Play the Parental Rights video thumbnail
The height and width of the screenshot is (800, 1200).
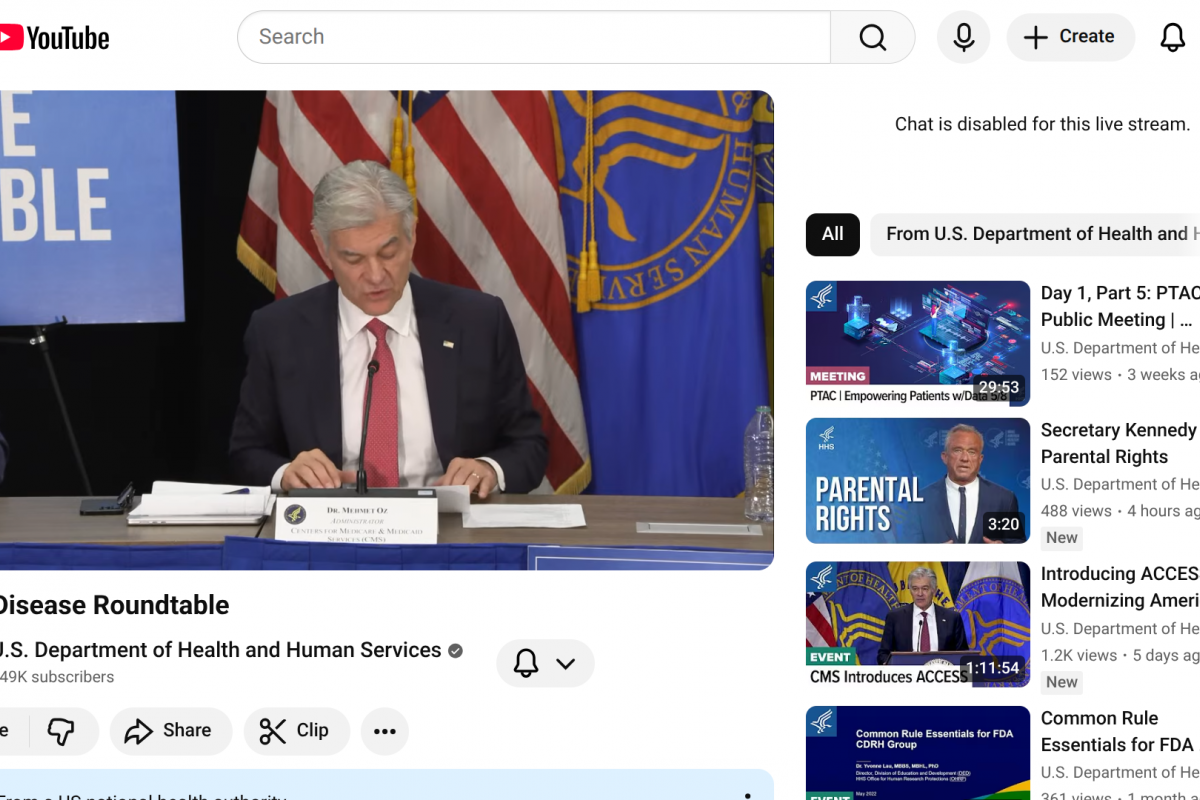917,481
